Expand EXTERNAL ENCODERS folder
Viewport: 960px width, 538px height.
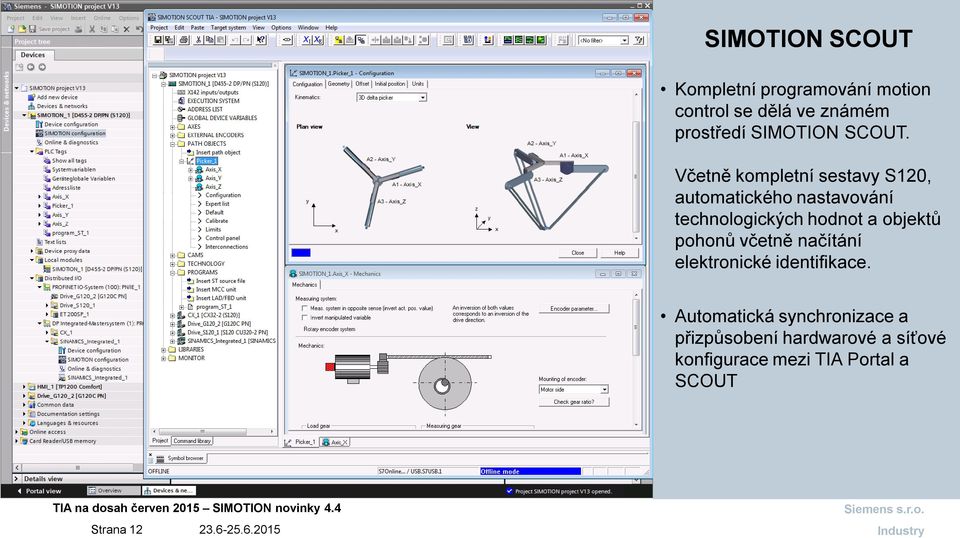click(173, 135)
